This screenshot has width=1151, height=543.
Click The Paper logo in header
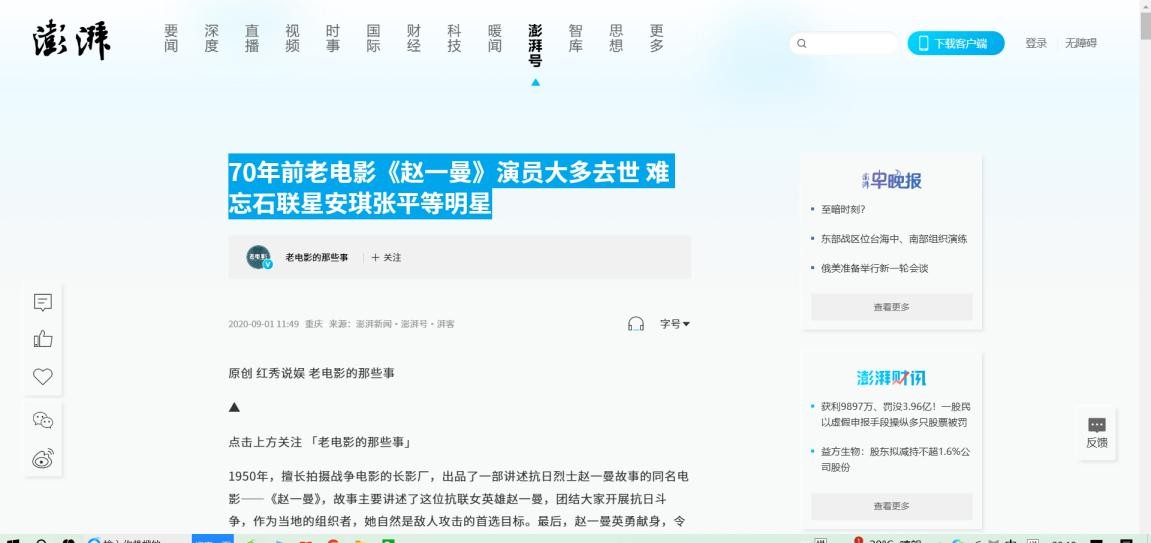71,41
